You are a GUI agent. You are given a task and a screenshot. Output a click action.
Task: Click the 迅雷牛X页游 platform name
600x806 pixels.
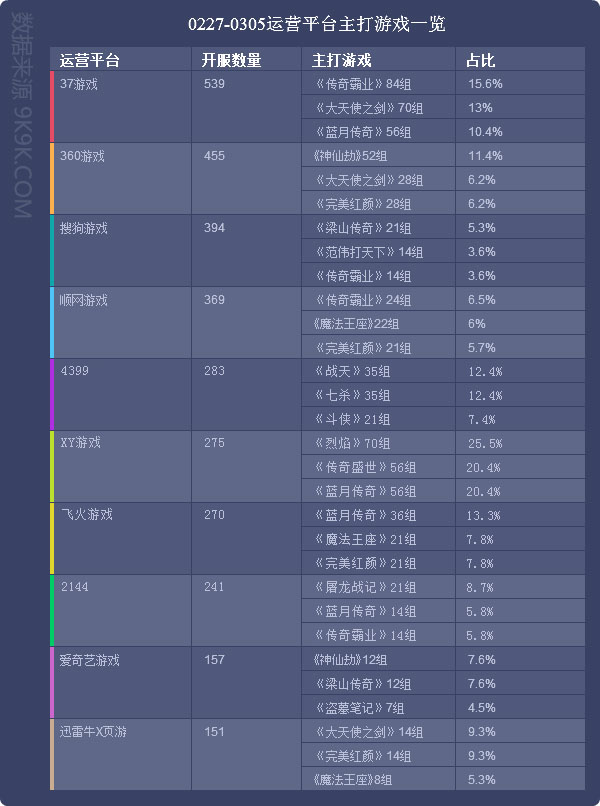pos(93,732)
